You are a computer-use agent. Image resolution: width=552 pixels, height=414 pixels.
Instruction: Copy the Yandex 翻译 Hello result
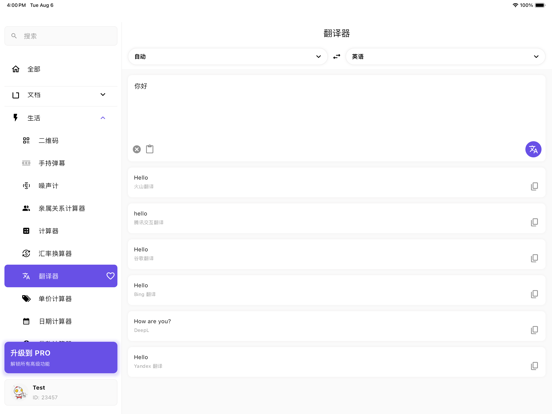[x=534, y=366]
